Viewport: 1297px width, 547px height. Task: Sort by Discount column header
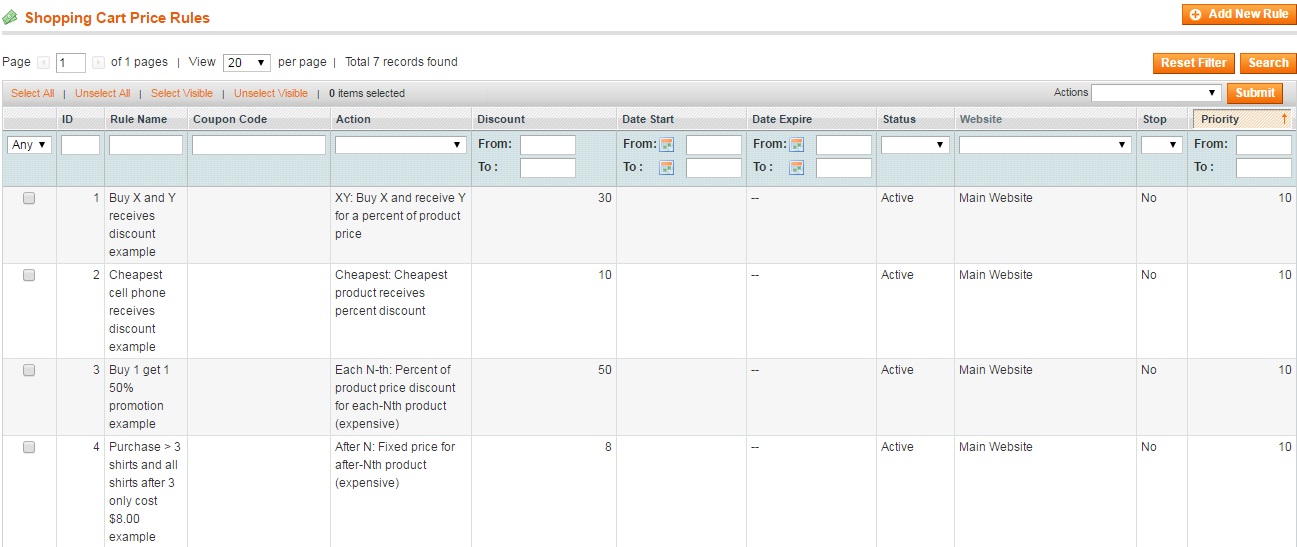coord(501,119)
